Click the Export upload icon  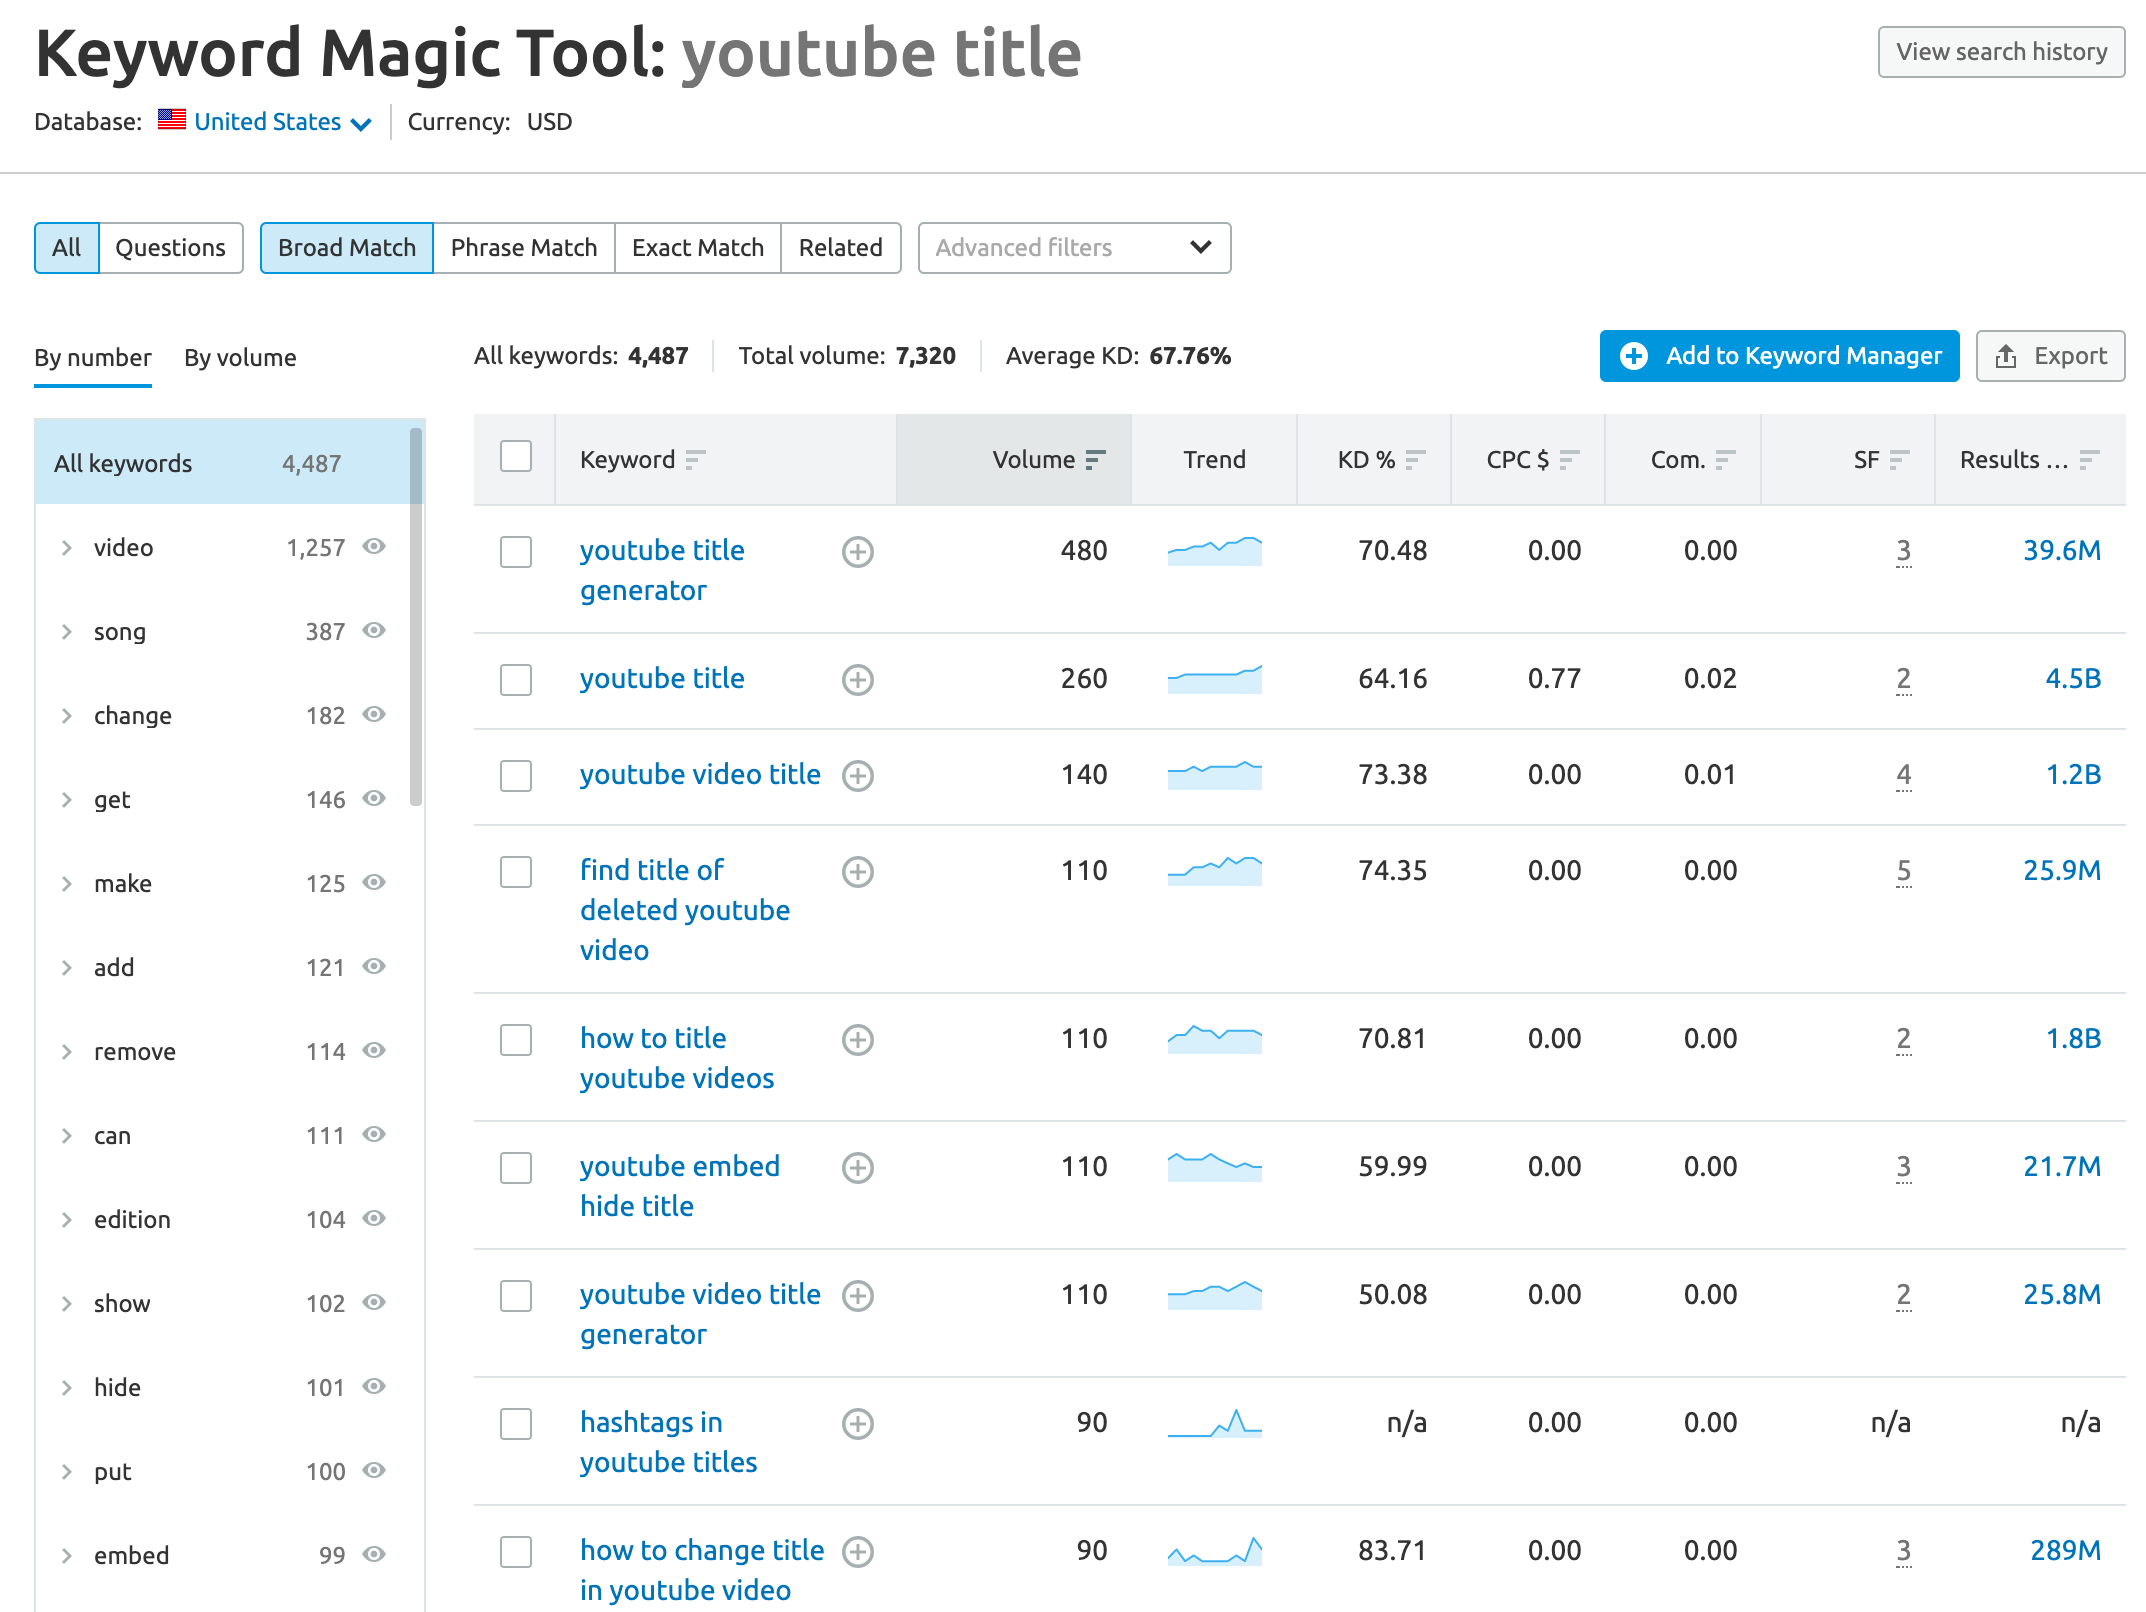[x=2005, y=357]
